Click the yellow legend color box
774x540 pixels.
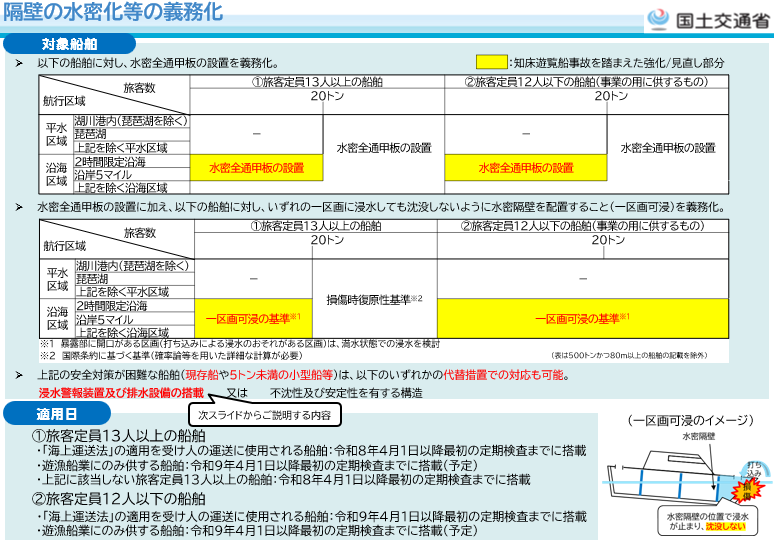point(490,63)
